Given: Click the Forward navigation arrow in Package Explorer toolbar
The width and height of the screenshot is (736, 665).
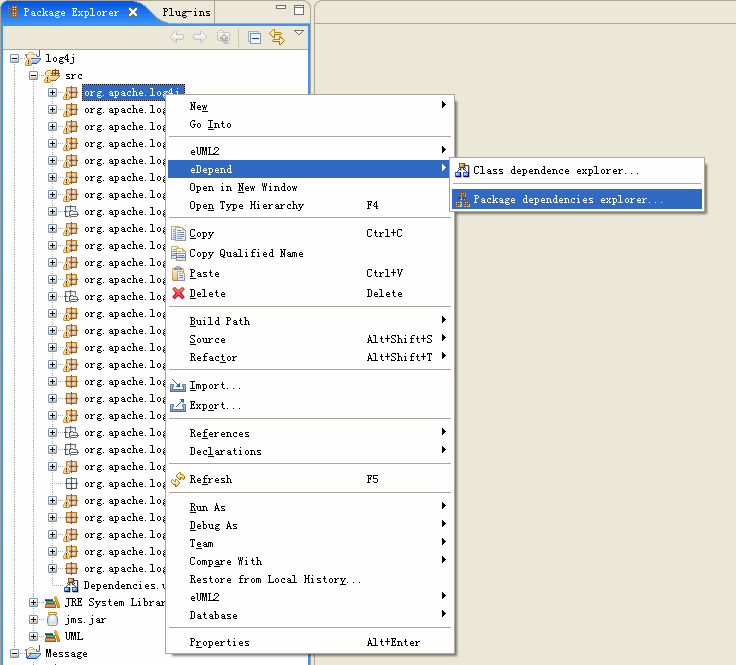Looking at the screenshot, I should (x=200, y=37).
